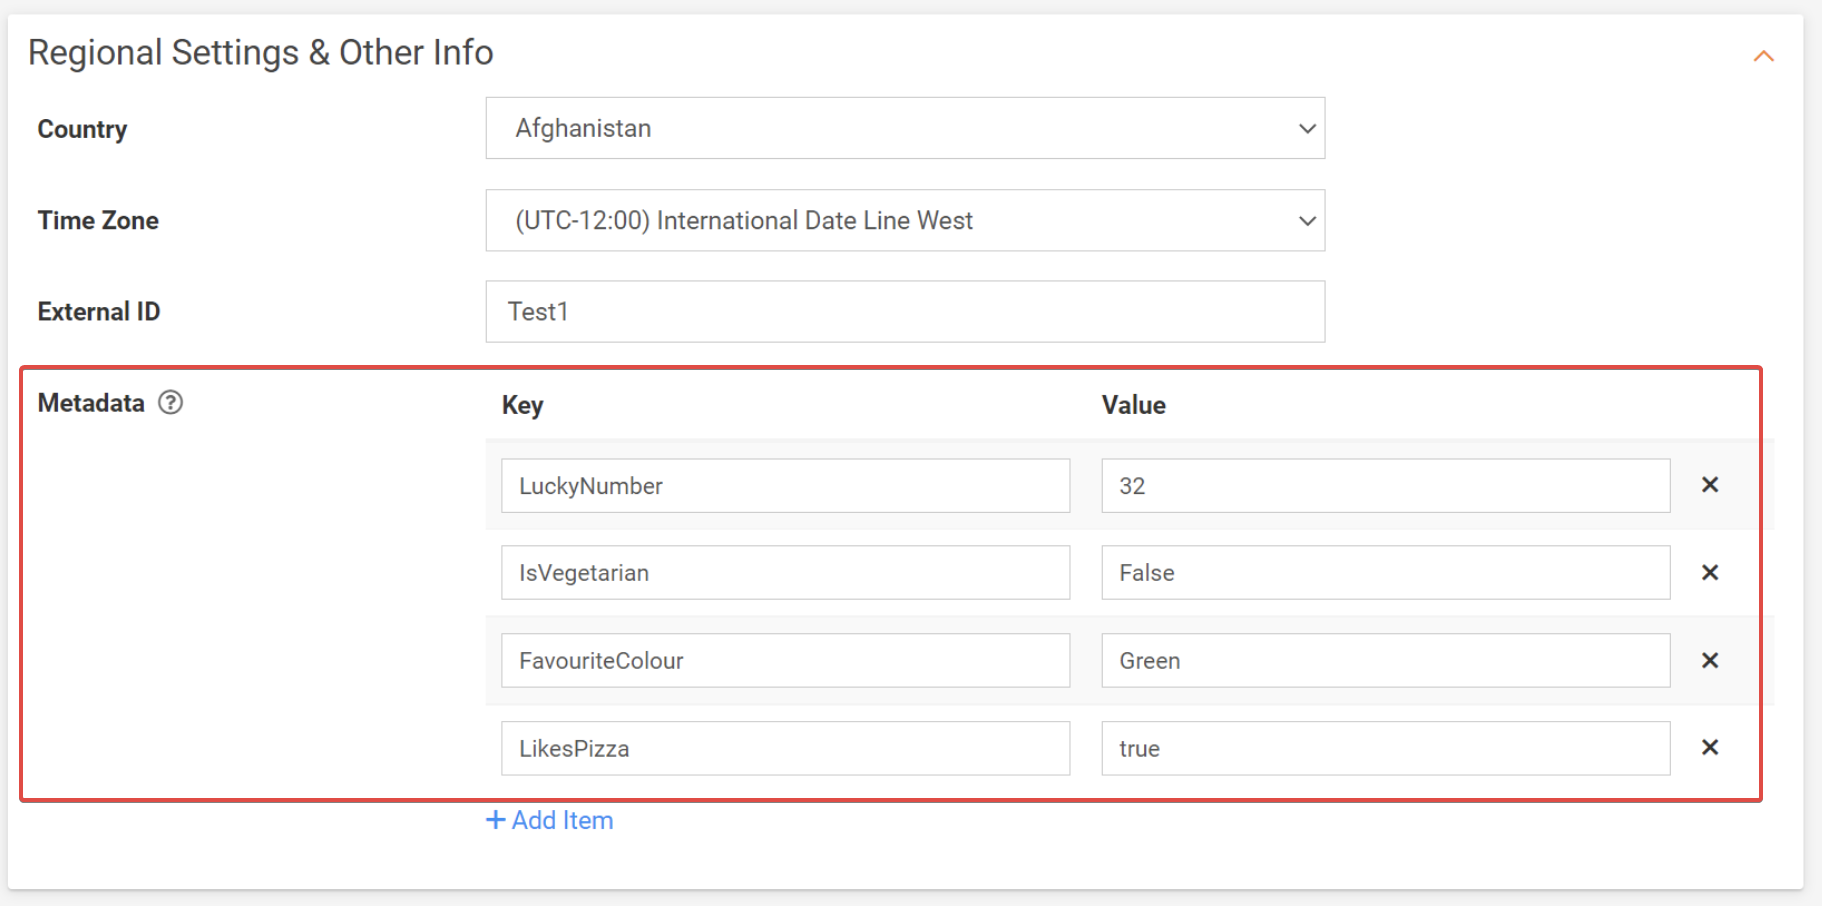Remove the LuckyNumber metadata row
This screenshot has height=906, width=1822.
coord(1710,485)
